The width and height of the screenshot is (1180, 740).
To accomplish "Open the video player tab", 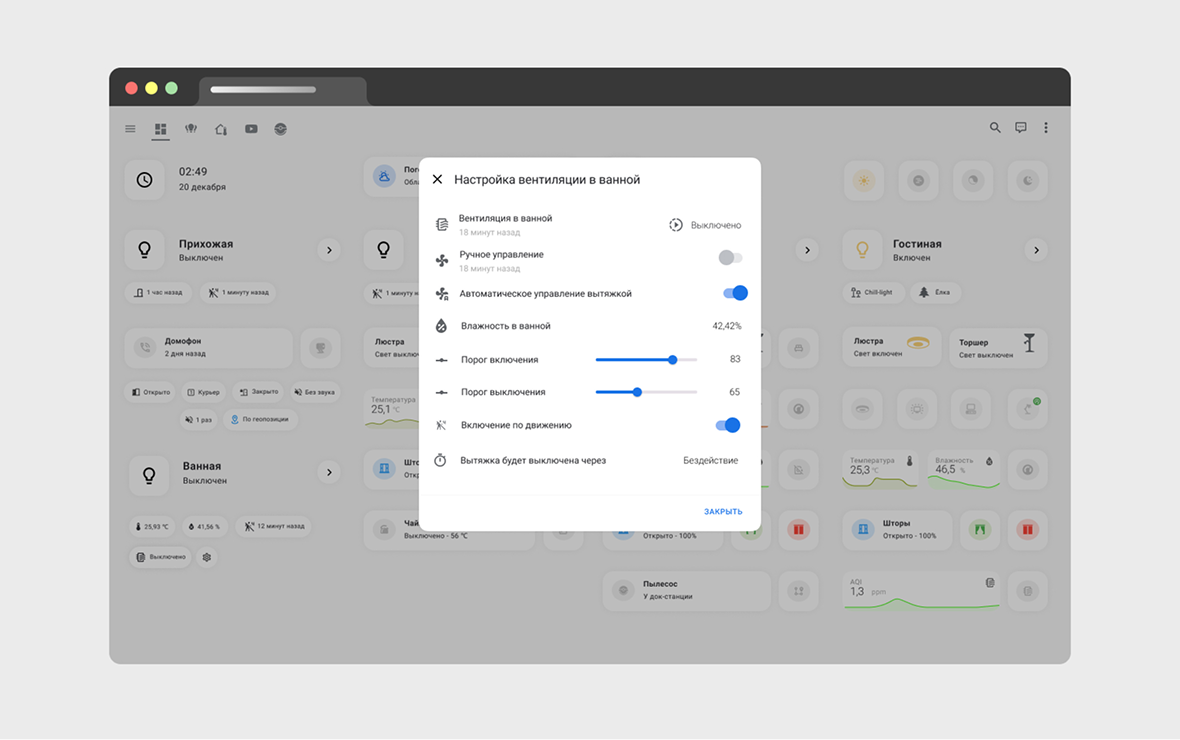I will tap(251, 129).
